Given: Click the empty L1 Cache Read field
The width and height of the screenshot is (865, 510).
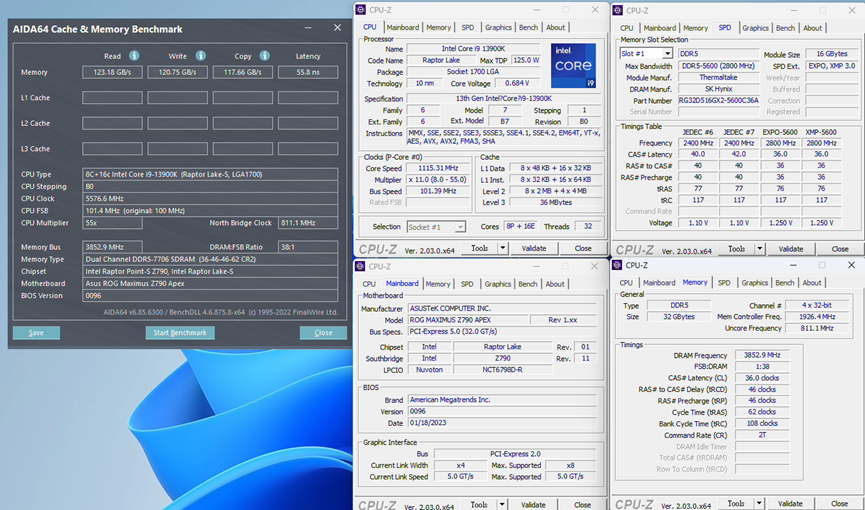Looking at the screenshot, I should pyautogui.click(x=113, y=98).
